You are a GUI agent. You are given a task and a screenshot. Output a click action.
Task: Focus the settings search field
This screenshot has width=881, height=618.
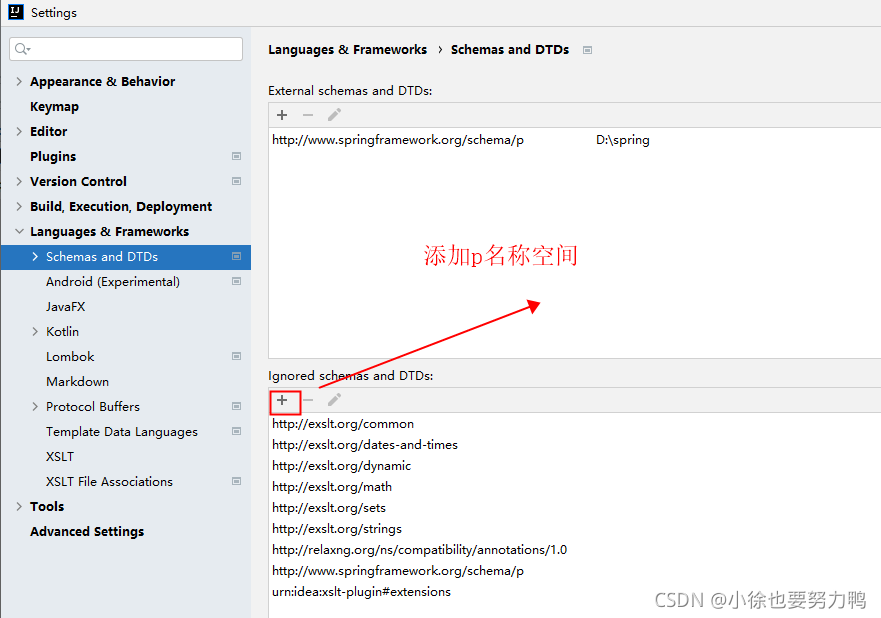click(x=126, y=49)
